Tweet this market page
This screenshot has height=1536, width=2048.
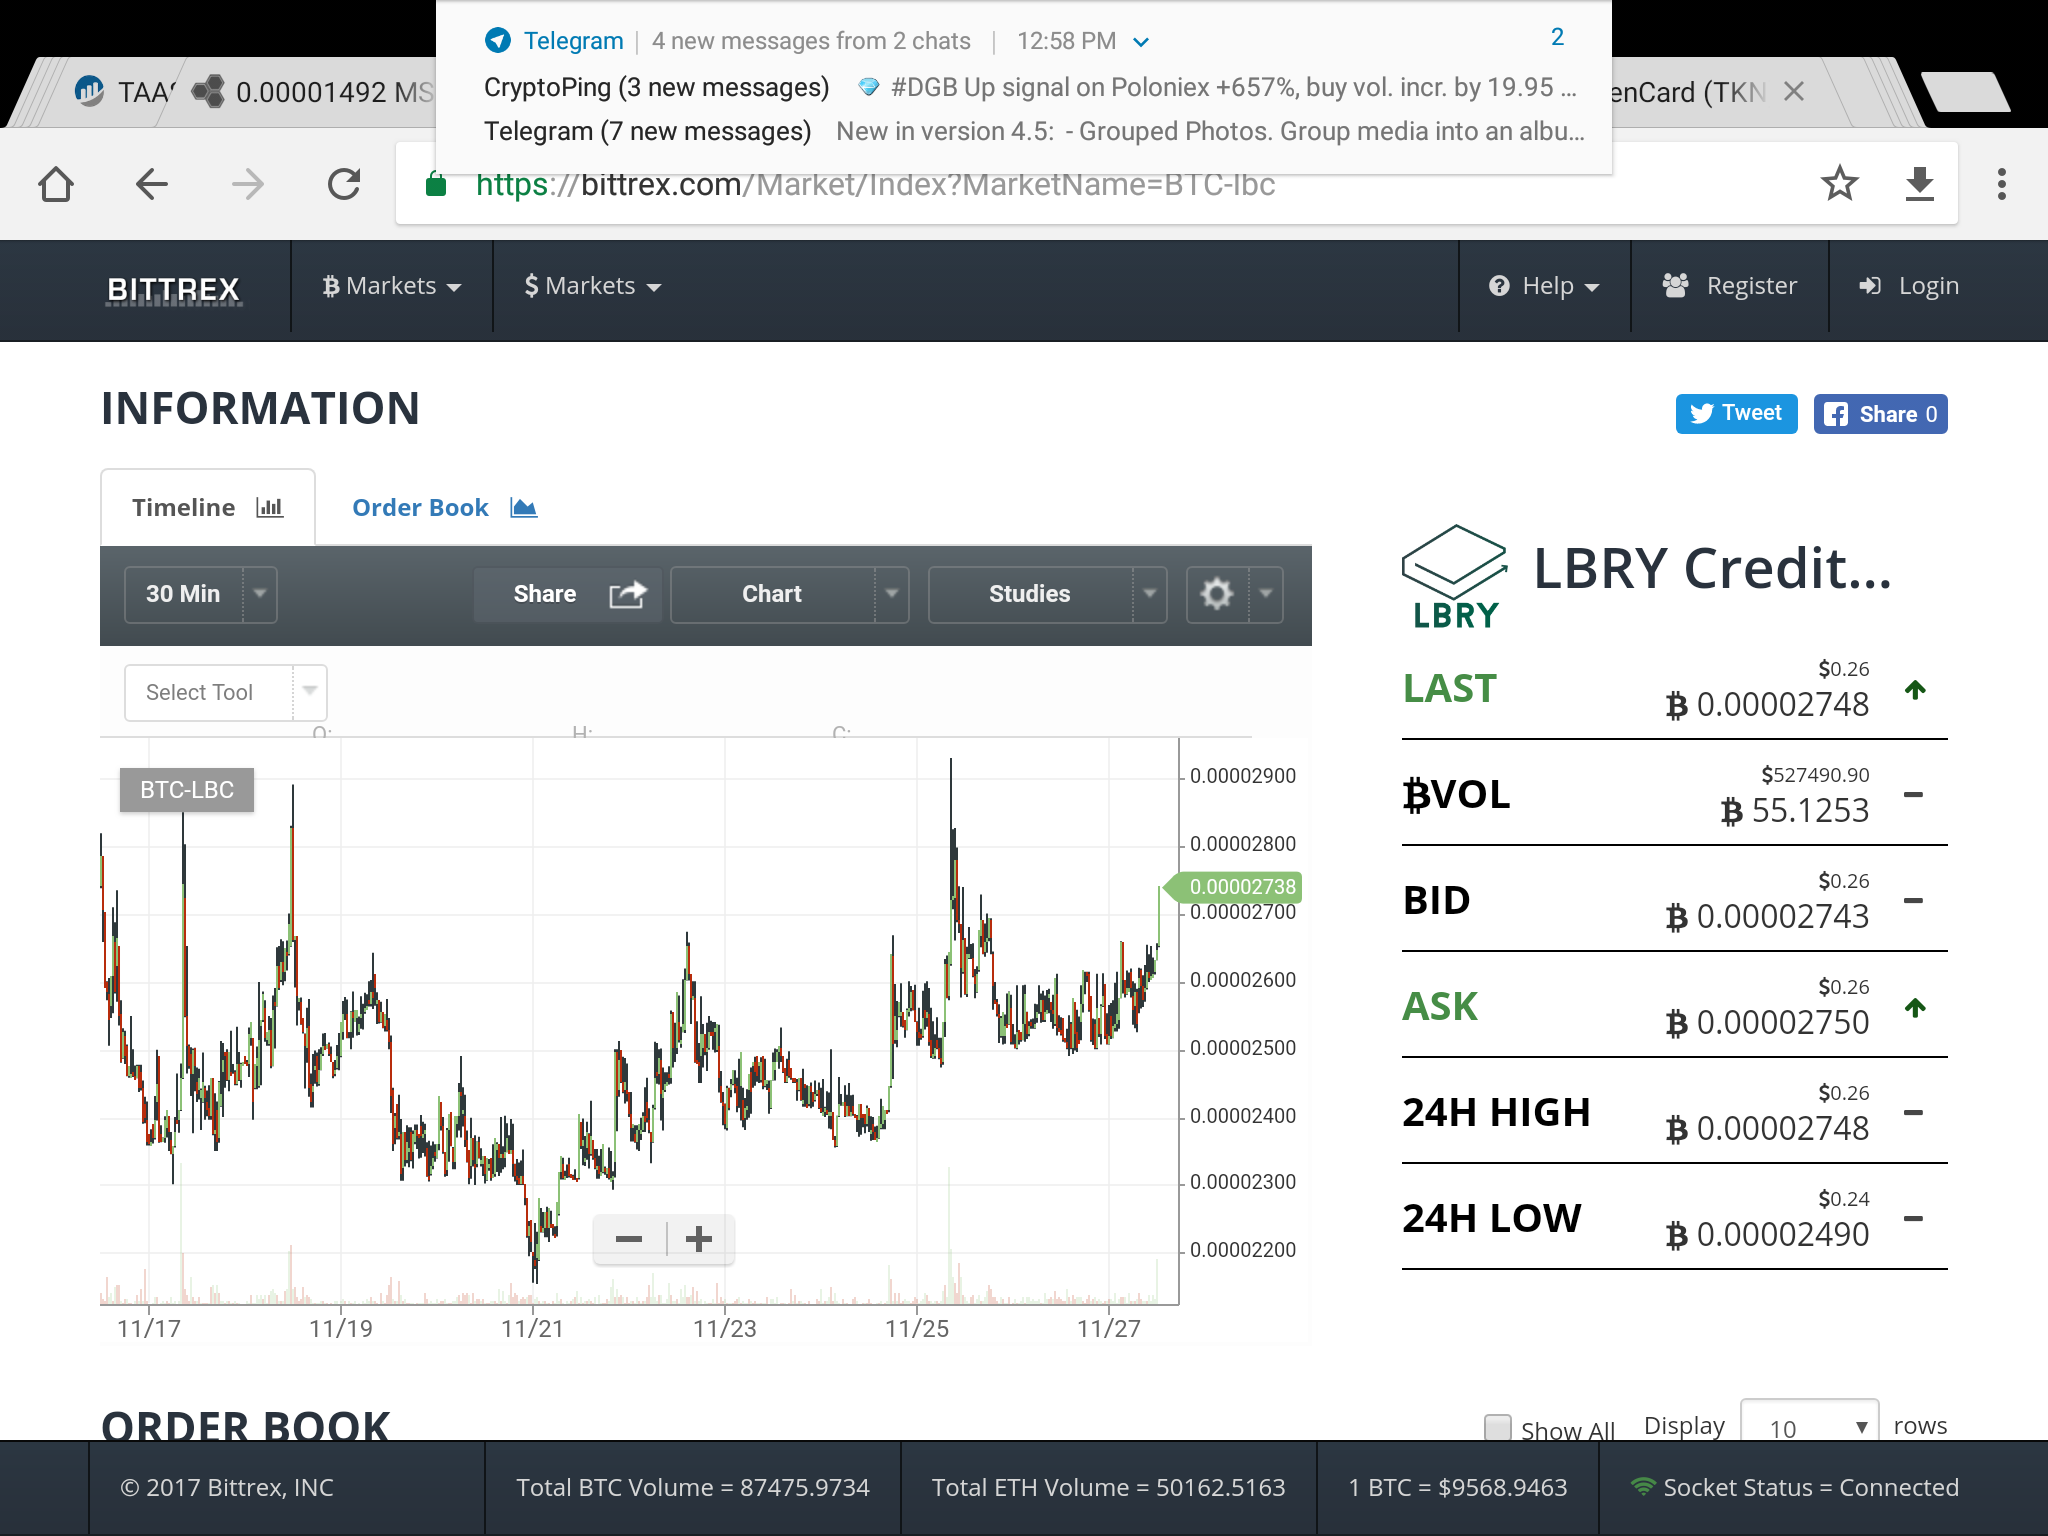[x=1736, y=413]
